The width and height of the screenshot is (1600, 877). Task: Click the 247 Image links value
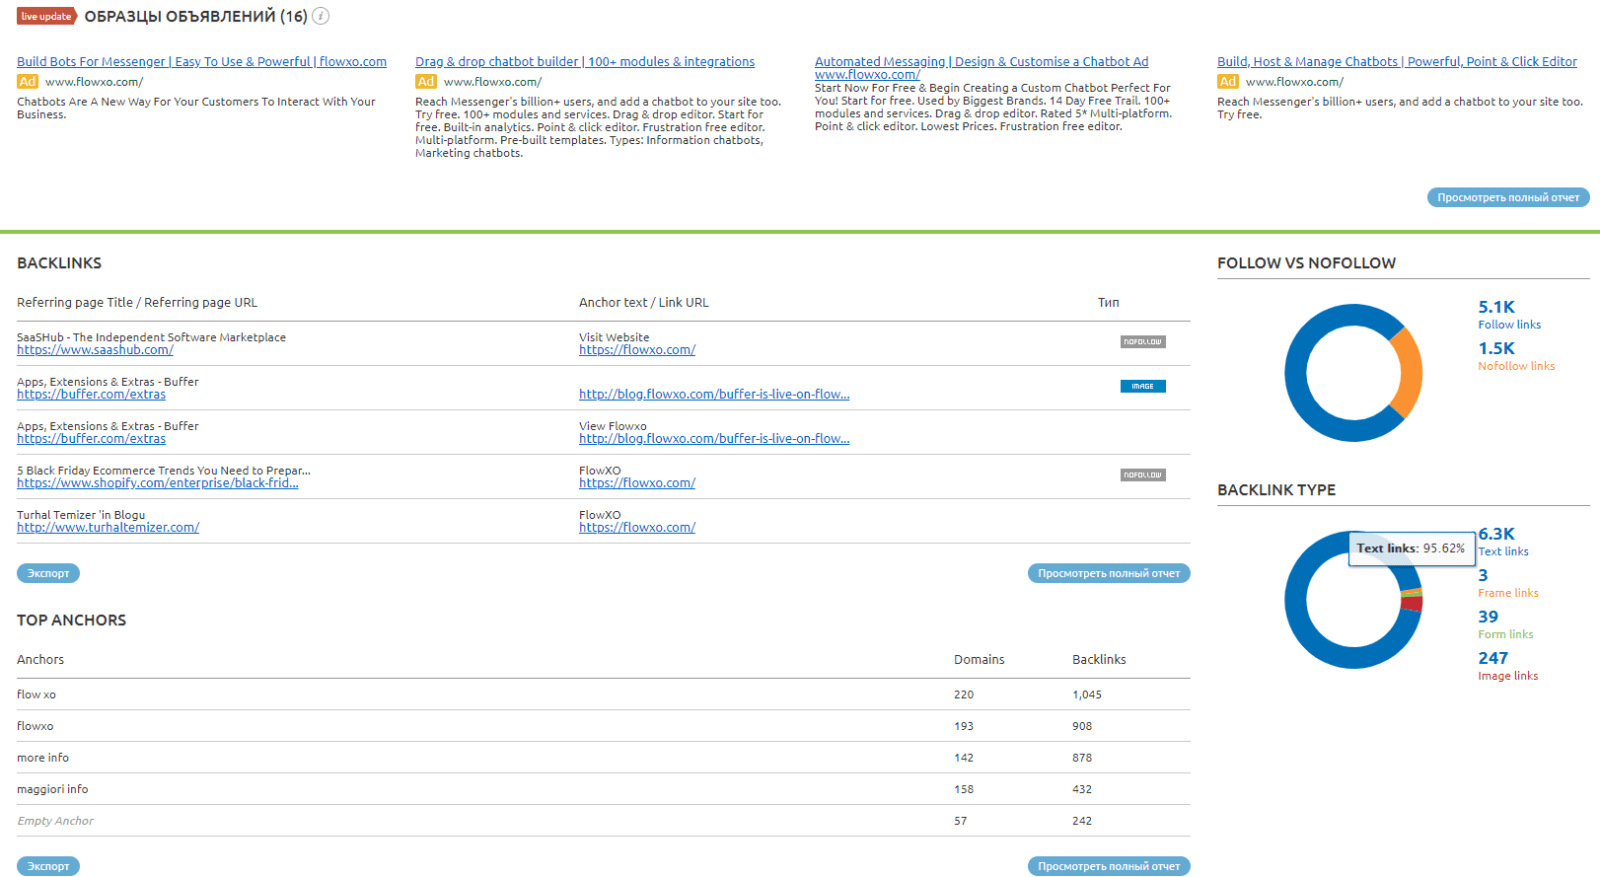coord(1493,658)
